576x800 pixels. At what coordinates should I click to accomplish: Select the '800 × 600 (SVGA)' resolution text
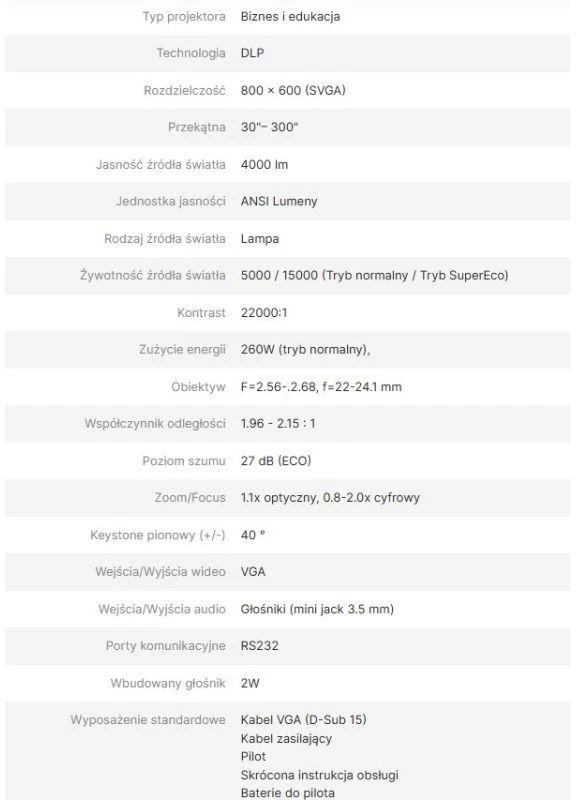pyautogui.click(x=293, y=90)
